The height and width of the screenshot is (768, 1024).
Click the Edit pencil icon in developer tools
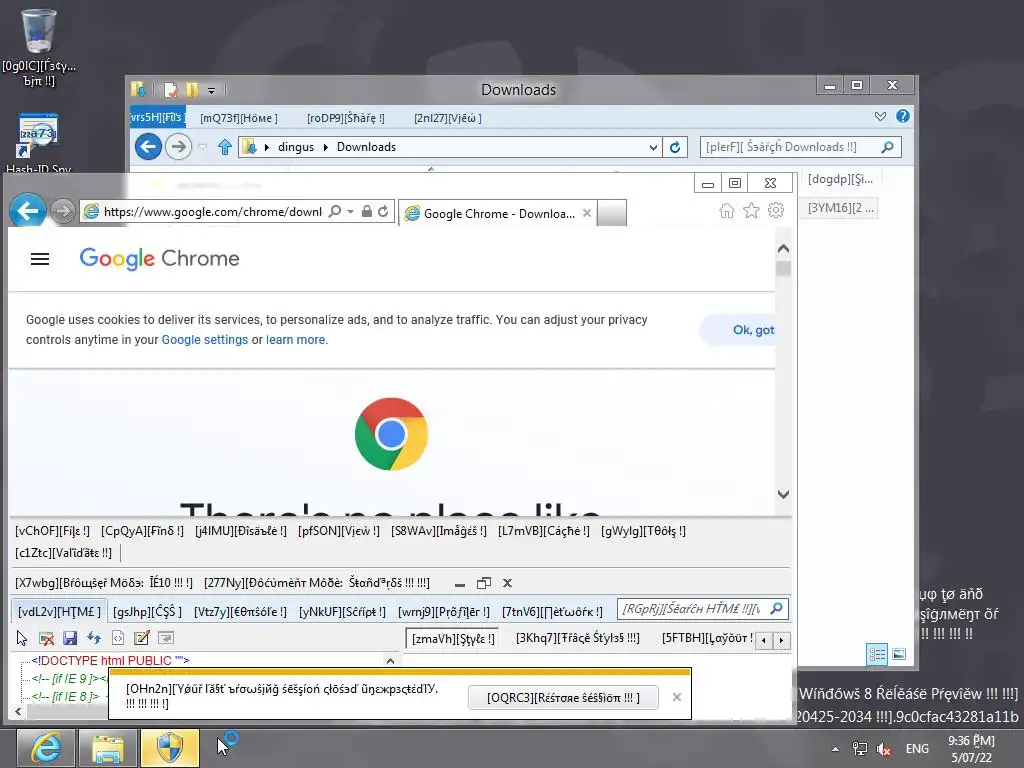(142, 638)
